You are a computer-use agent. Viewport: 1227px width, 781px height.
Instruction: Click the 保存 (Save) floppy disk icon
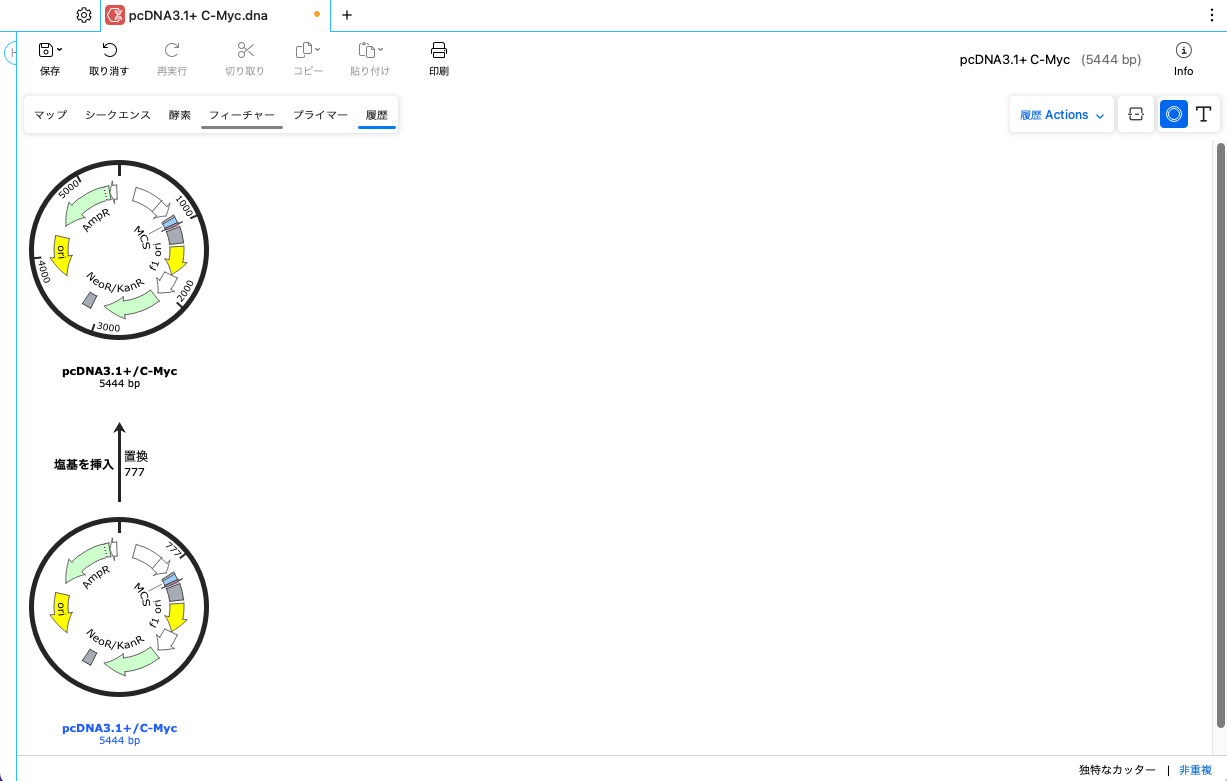(x=46, y=50)
